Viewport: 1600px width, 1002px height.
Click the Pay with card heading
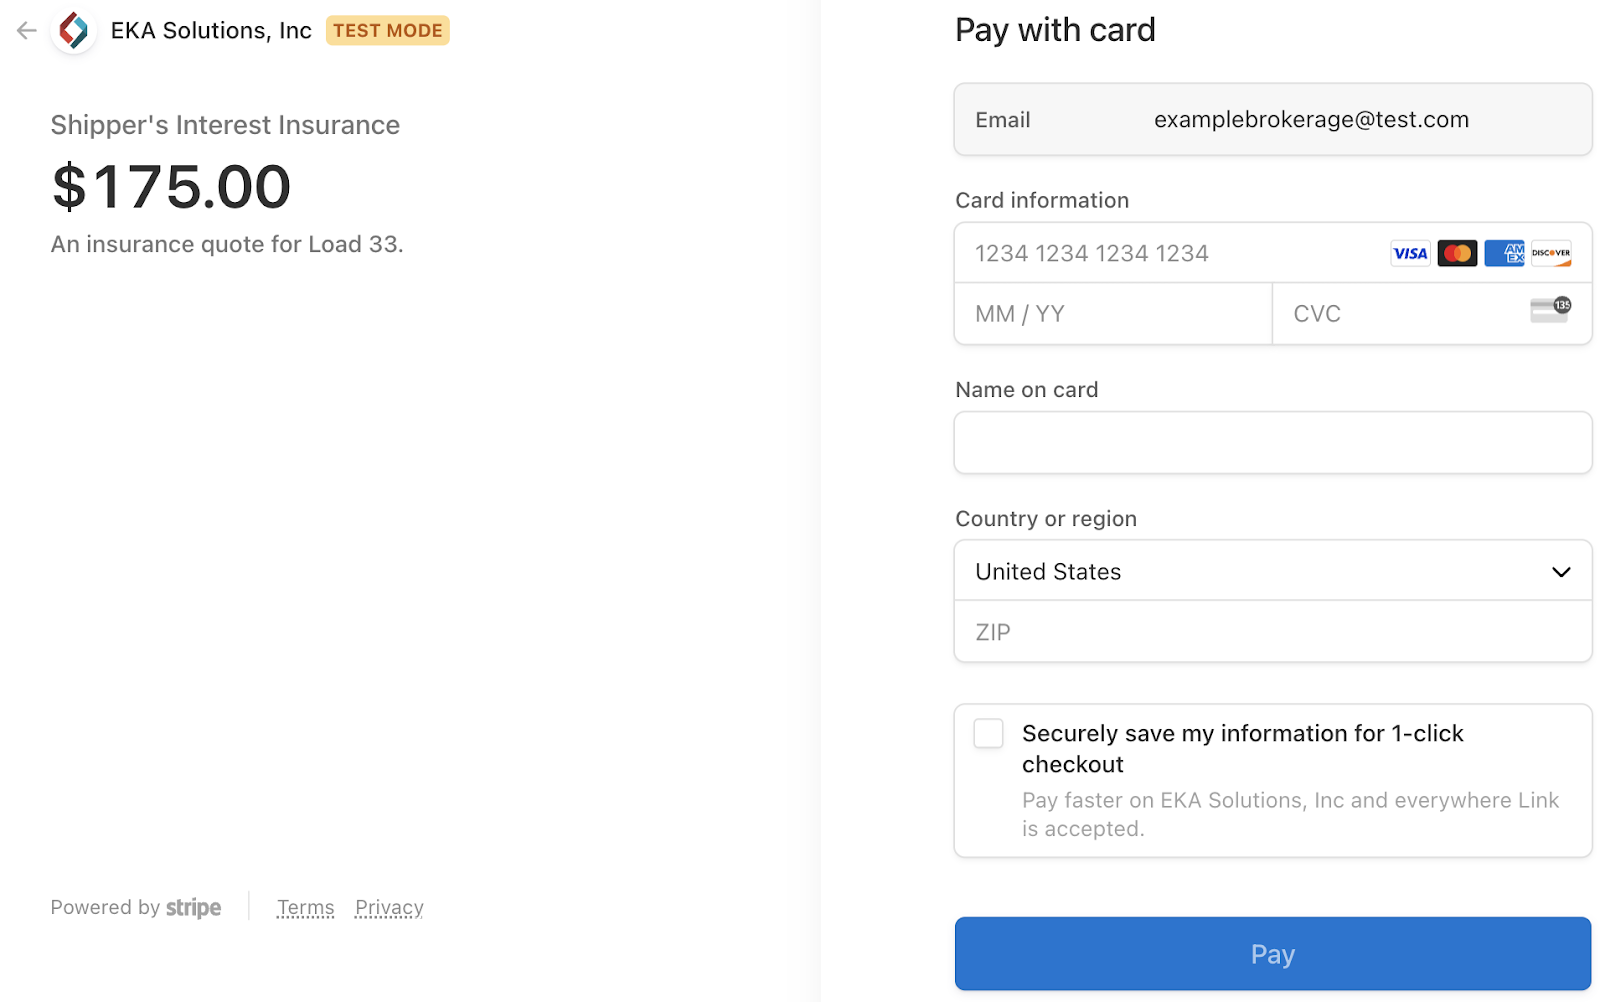(x=1054, y=29)
